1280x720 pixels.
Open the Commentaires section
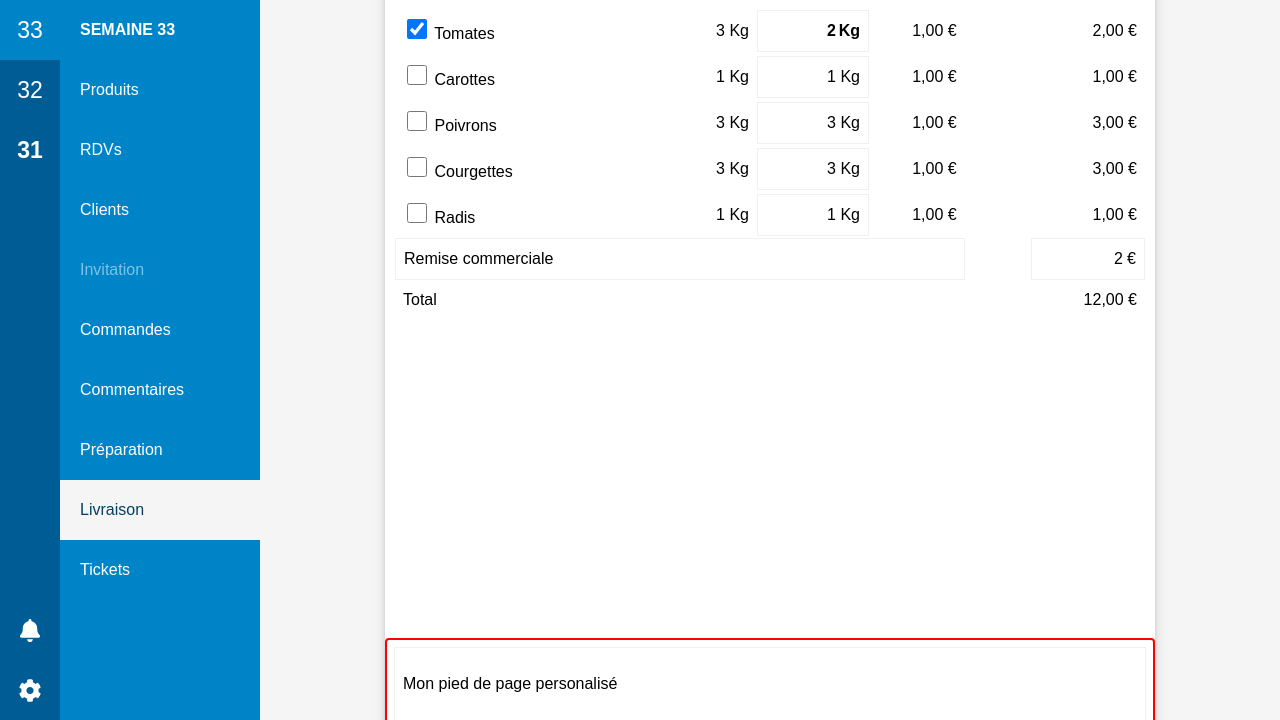[132, 390]
